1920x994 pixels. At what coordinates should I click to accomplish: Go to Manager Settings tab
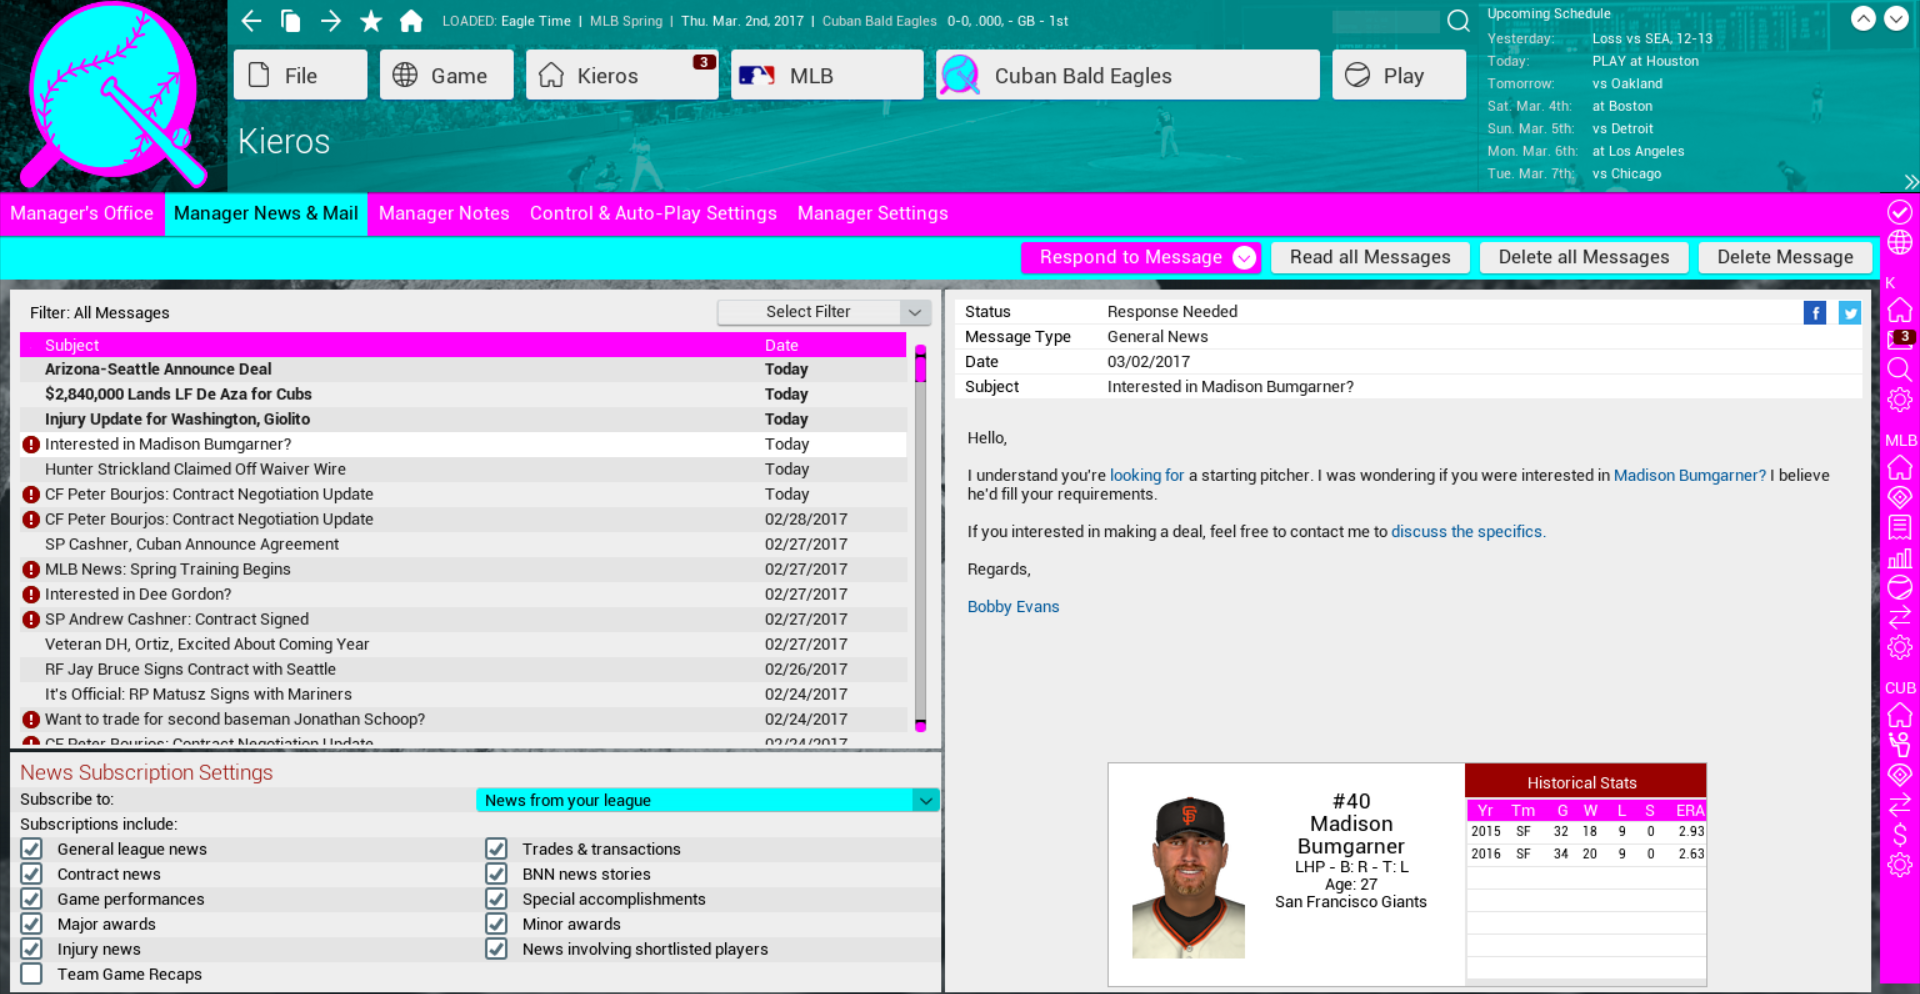[873, 213]
